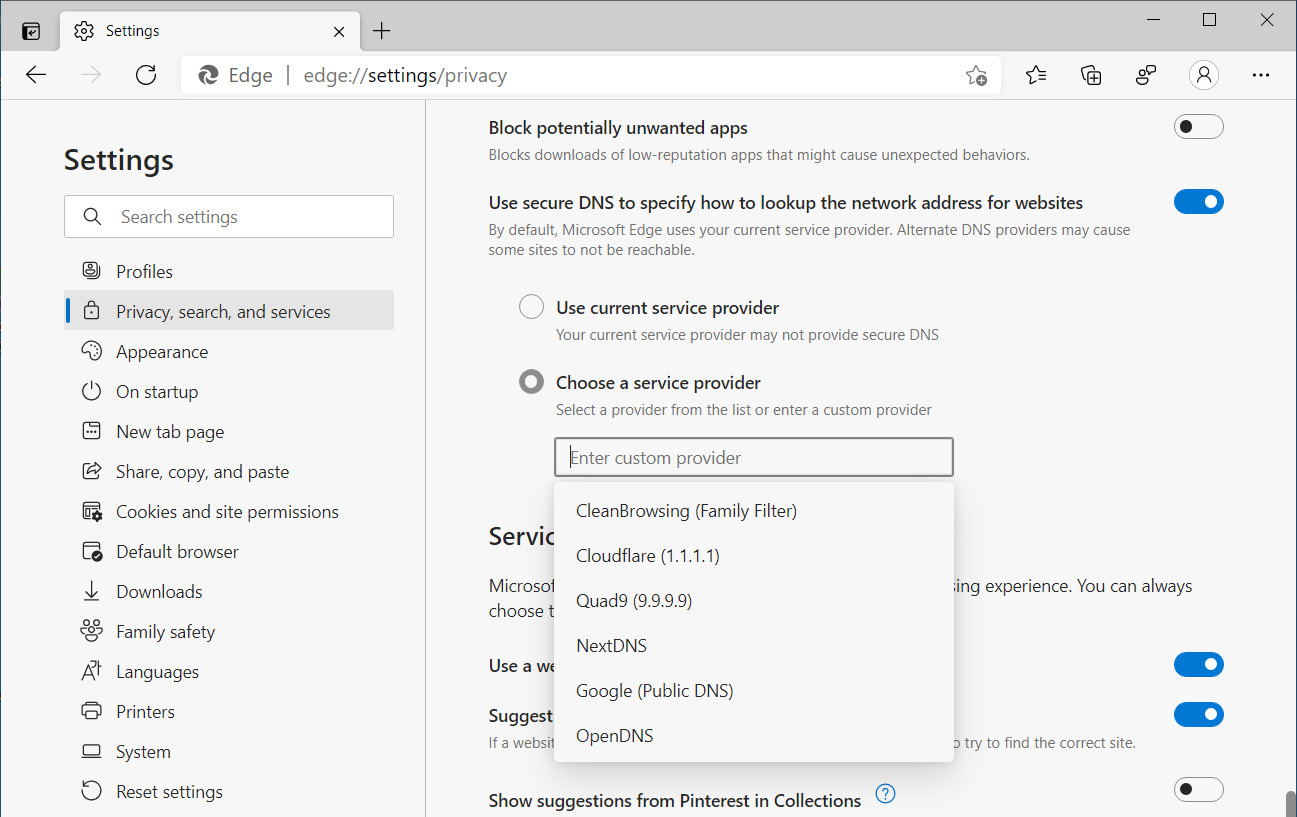1297x817 pixels.
Task: Open Profiles settings page
Action: click(x=229, y=271)
